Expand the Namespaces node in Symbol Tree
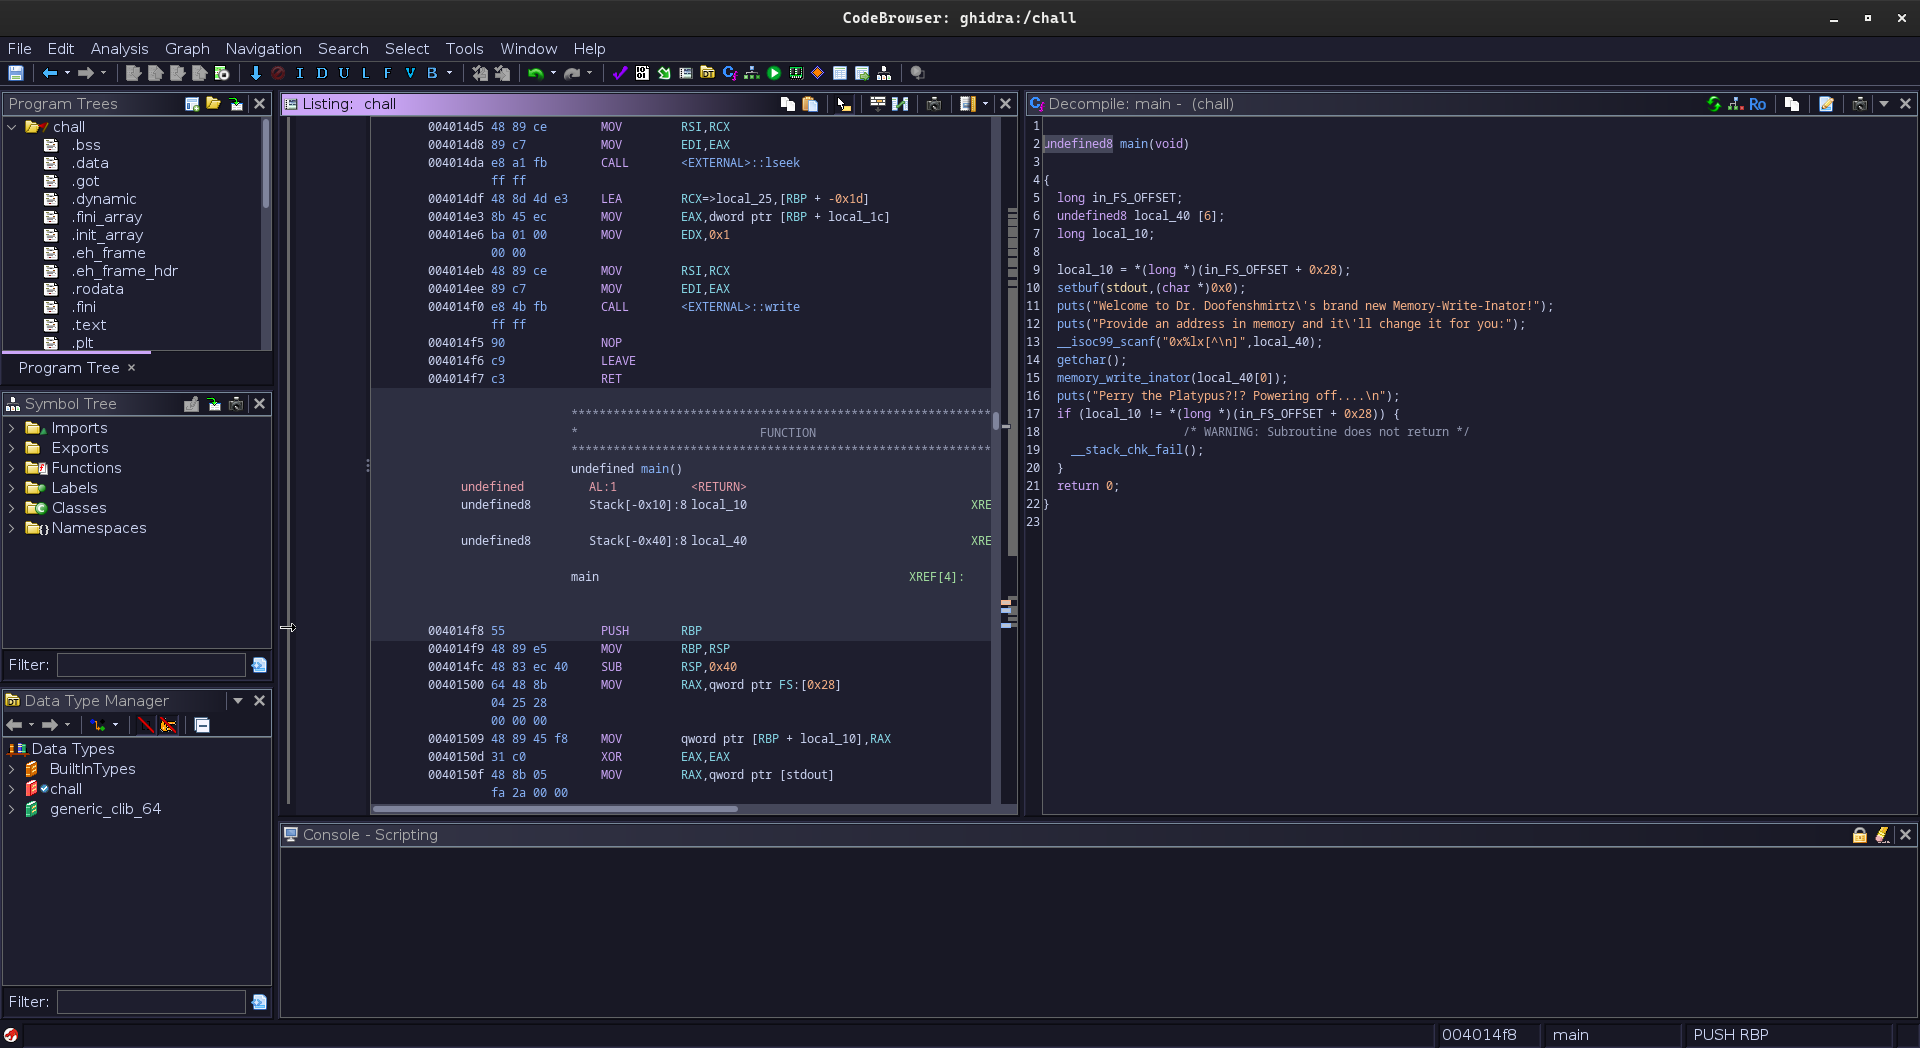Viewport: 1920px width, 1048px height. click(11, 528)
